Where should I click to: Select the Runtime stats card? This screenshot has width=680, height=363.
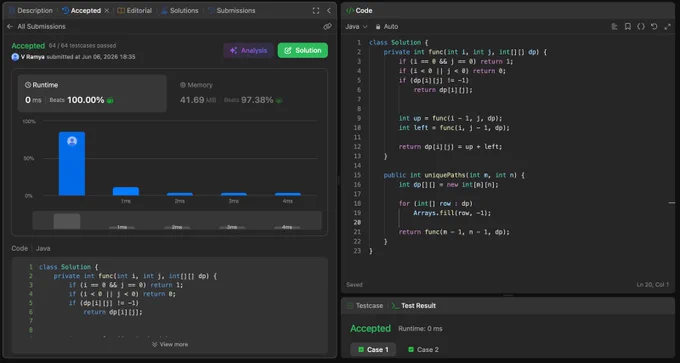pyautogui.click(x=92, y=93)
